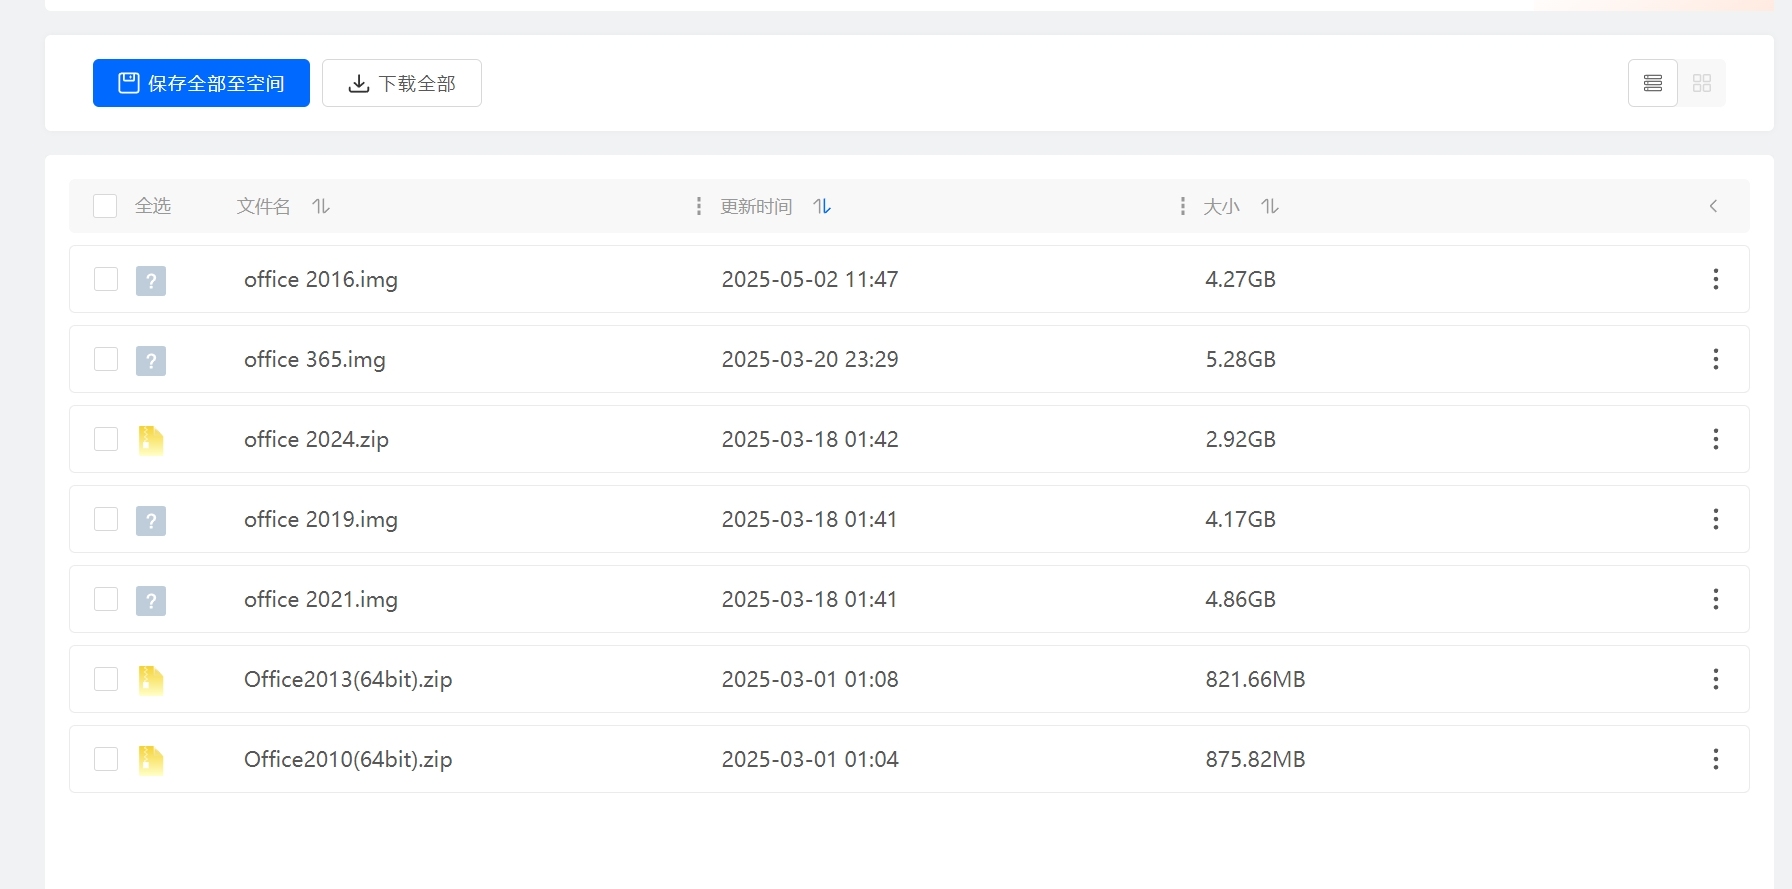Click the 保存全部至空间 button
Viewport: 1792px width, 889px height.
coord(201,83)
